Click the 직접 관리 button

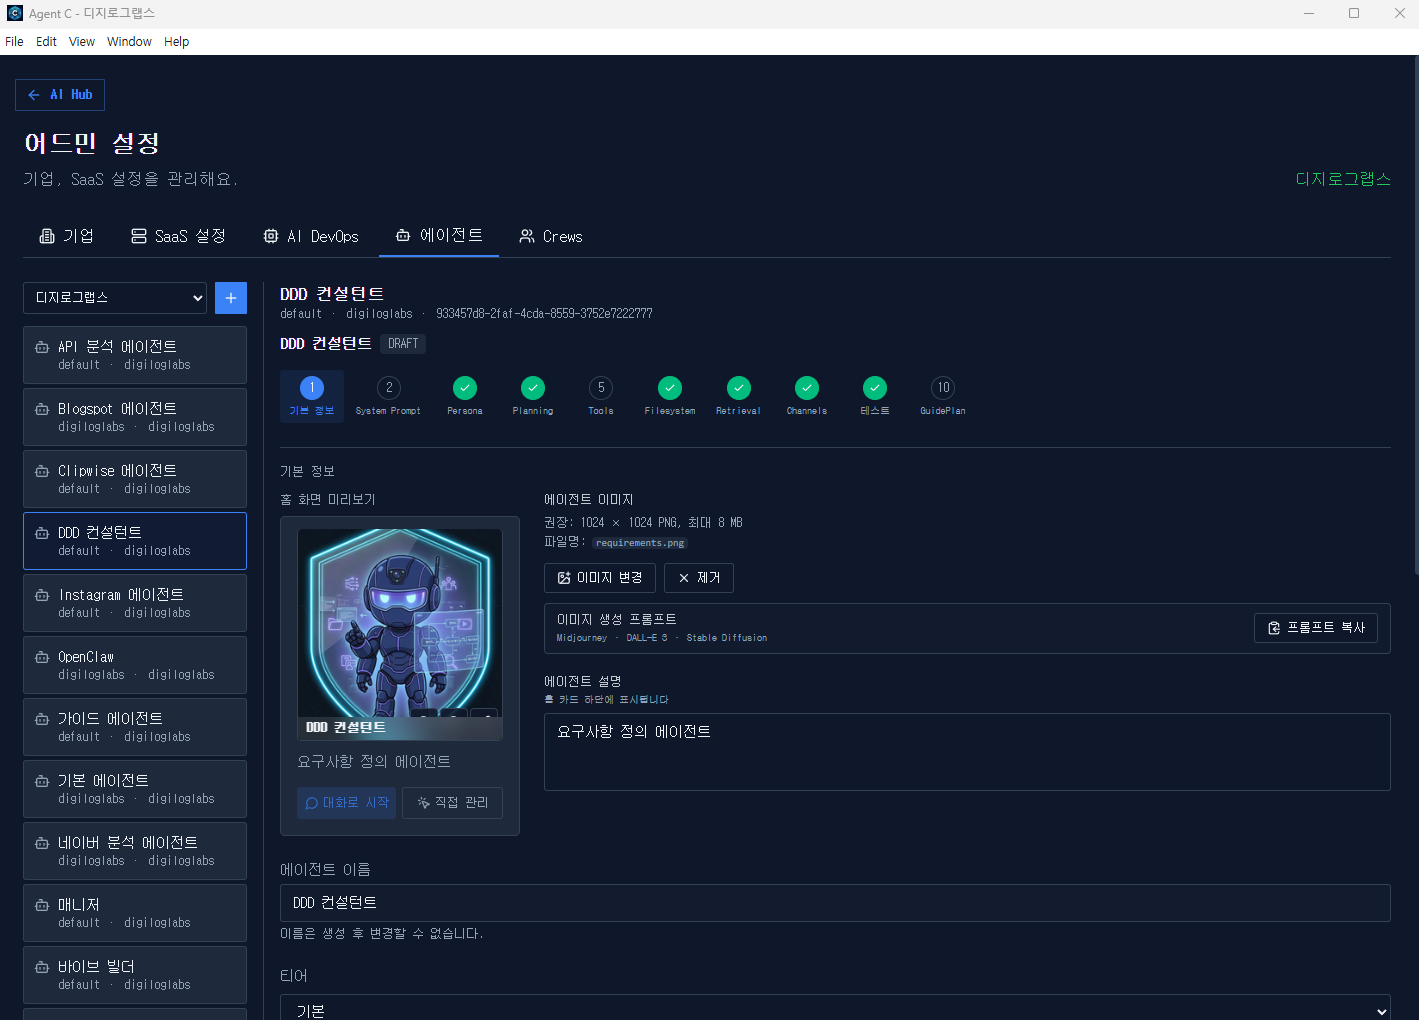pyautogui.click(x=453, y=803)
